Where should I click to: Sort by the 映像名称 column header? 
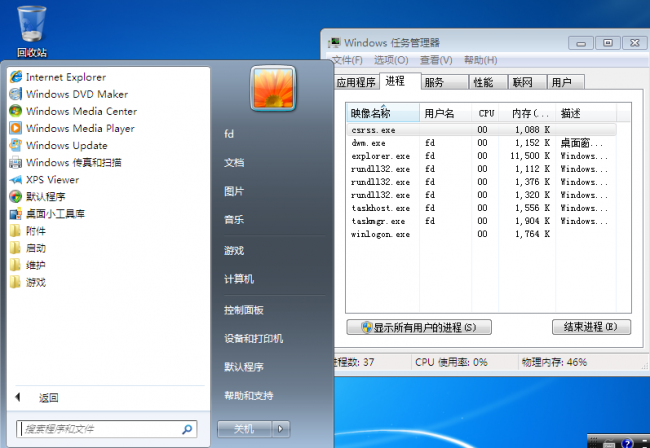[x=383, y=113]
